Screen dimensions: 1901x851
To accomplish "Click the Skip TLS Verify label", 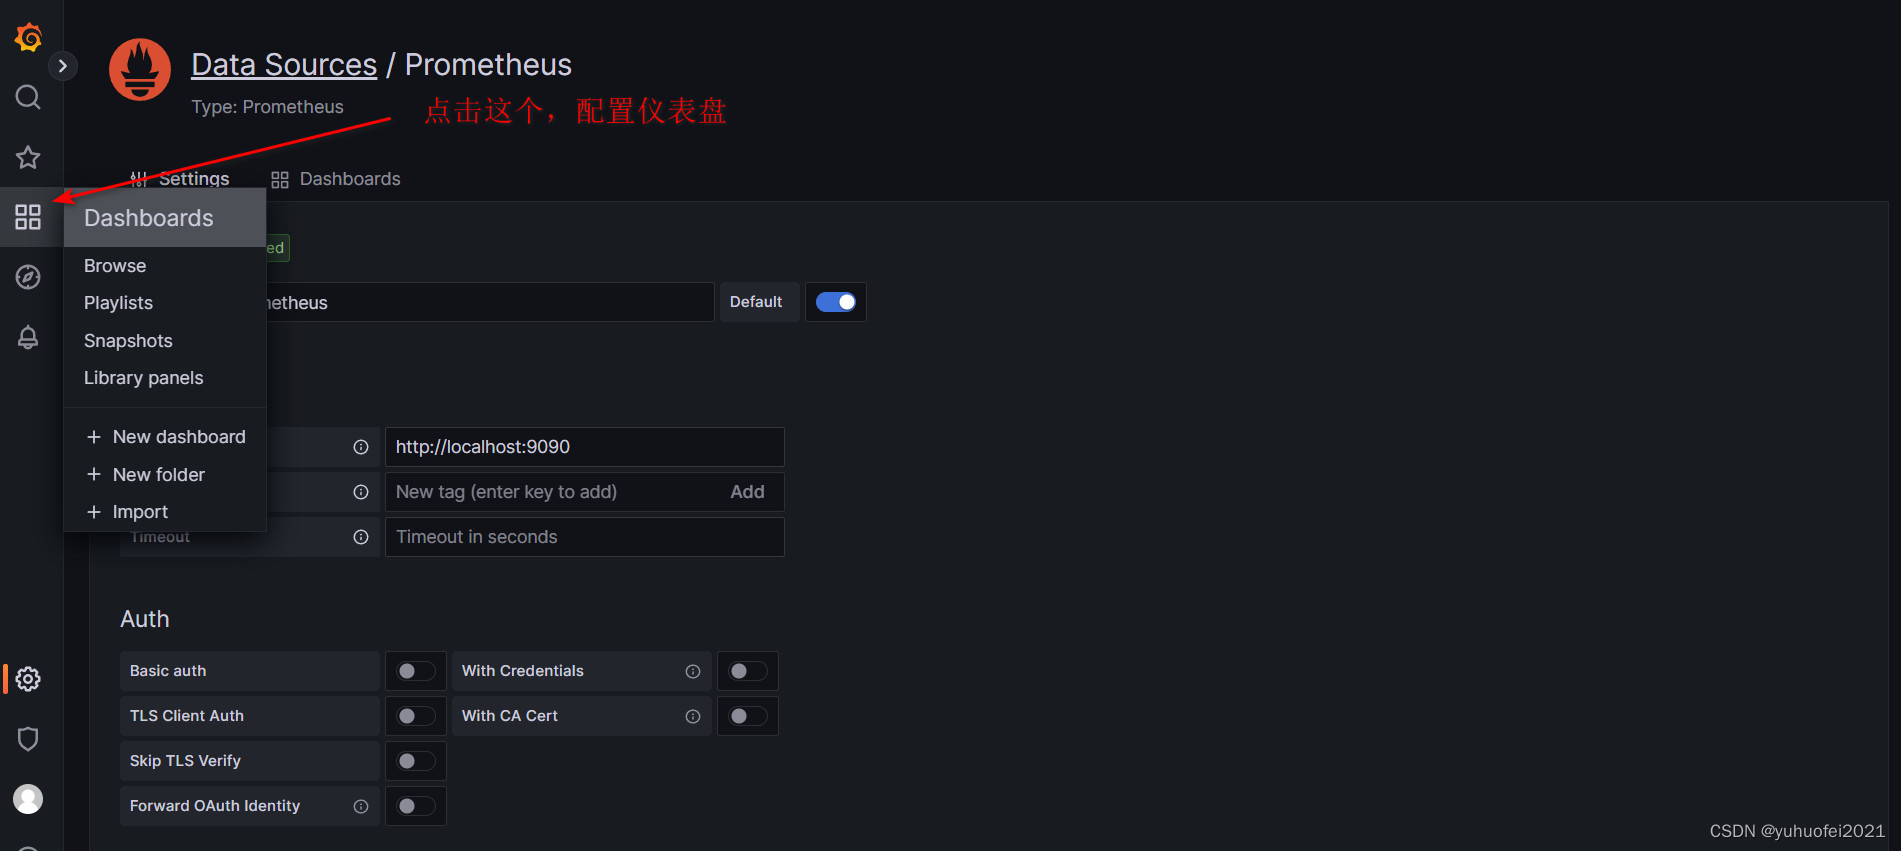I will (185, 761).
